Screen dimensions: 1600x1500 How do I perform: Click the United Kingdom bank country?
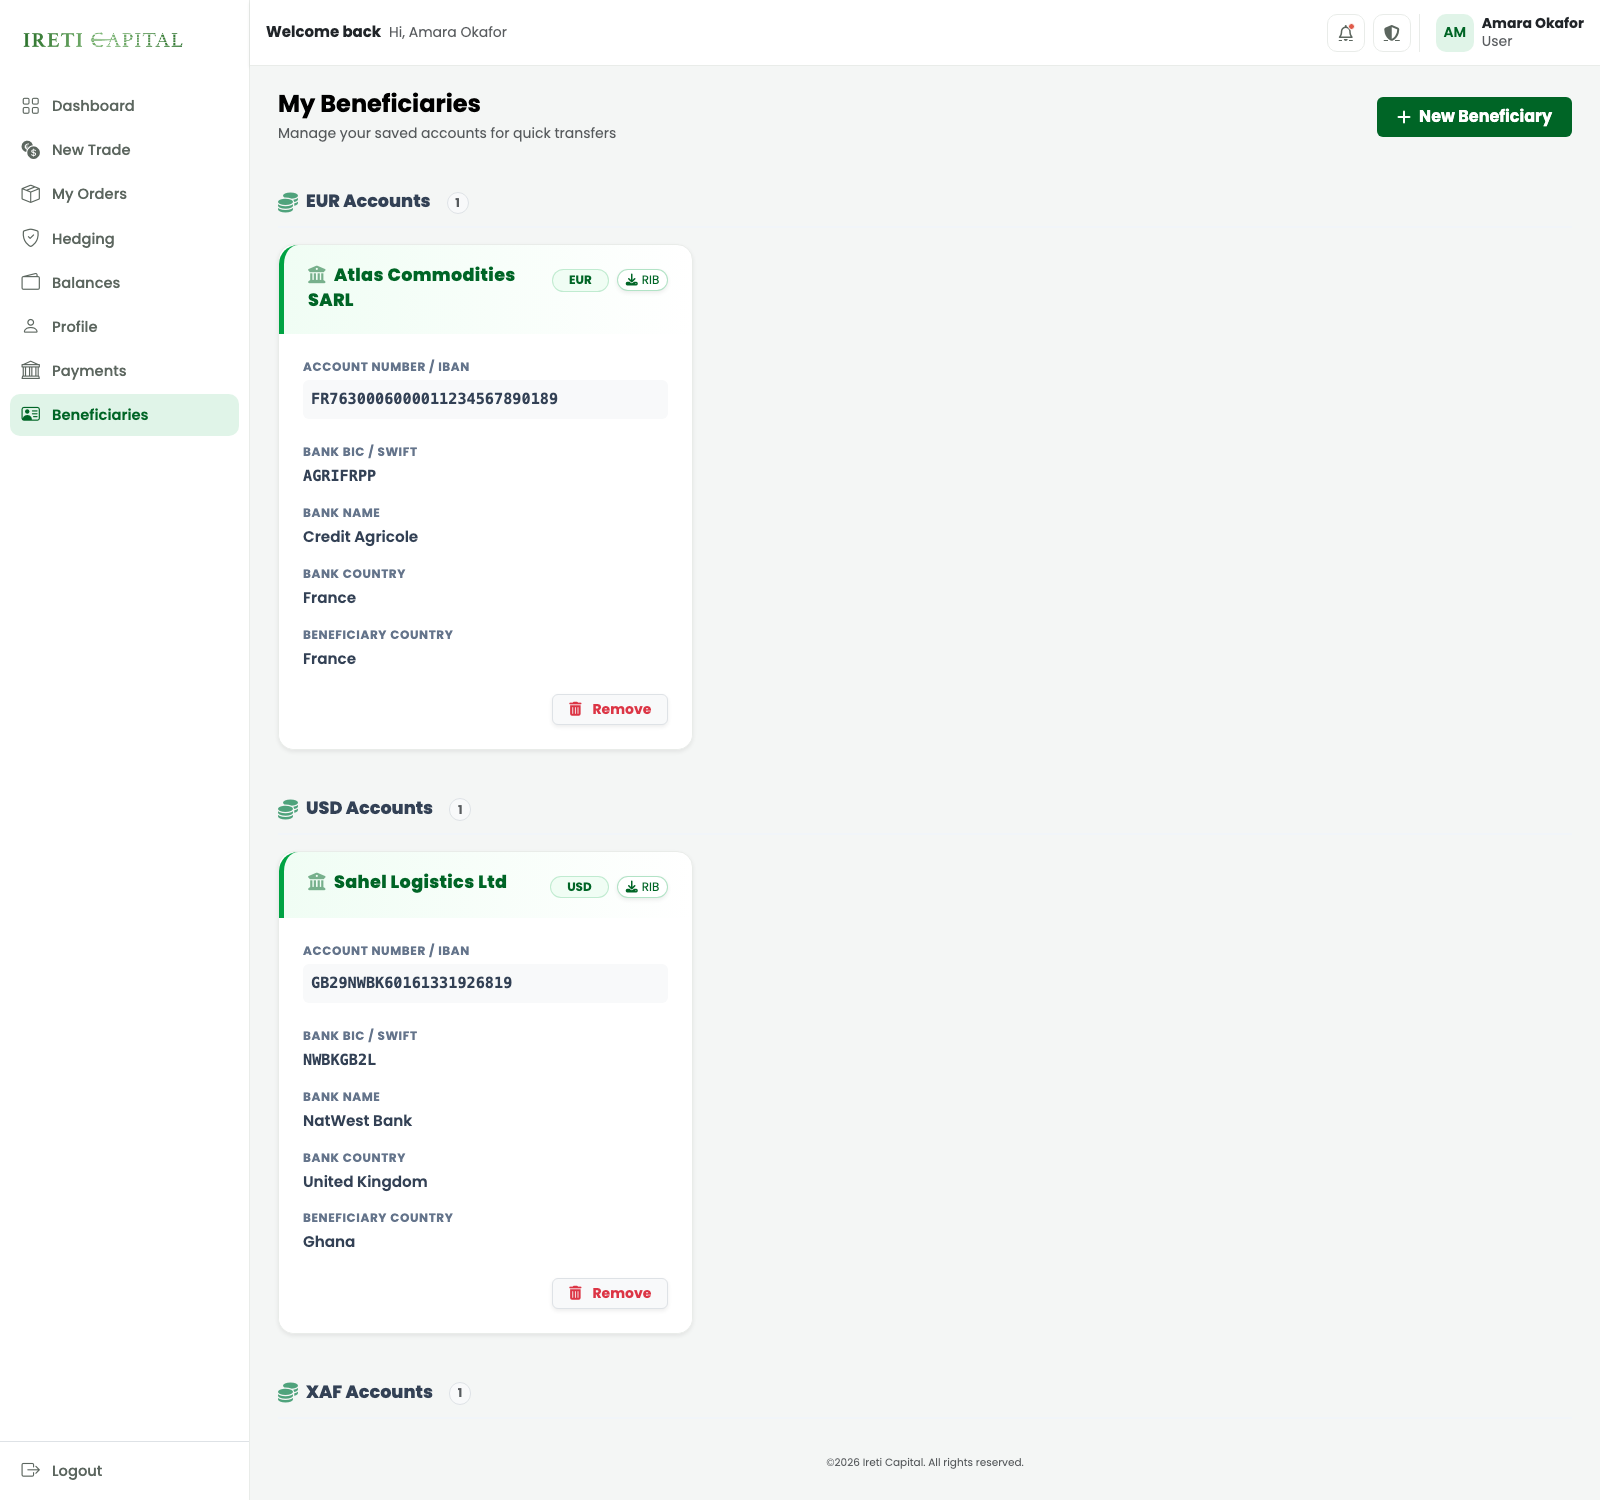tap(365, 1182)
